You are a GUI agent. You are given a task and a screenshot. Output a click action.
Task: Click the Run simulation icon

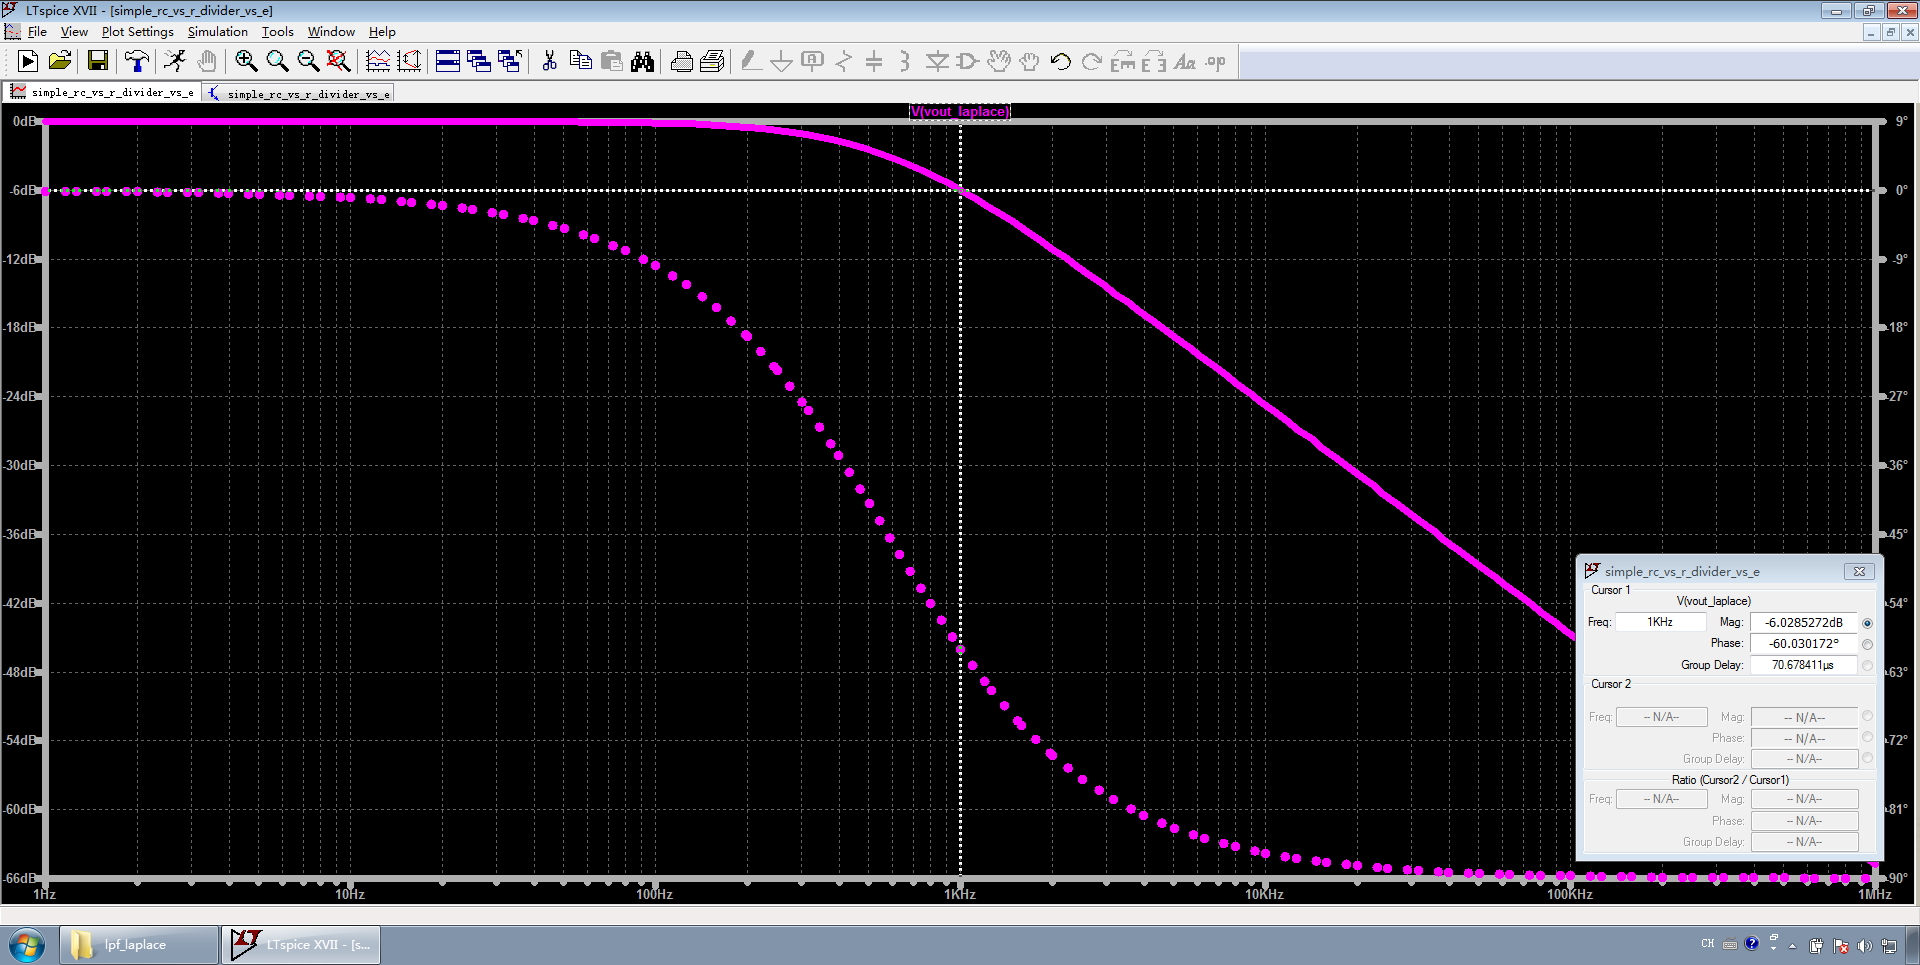28,62
